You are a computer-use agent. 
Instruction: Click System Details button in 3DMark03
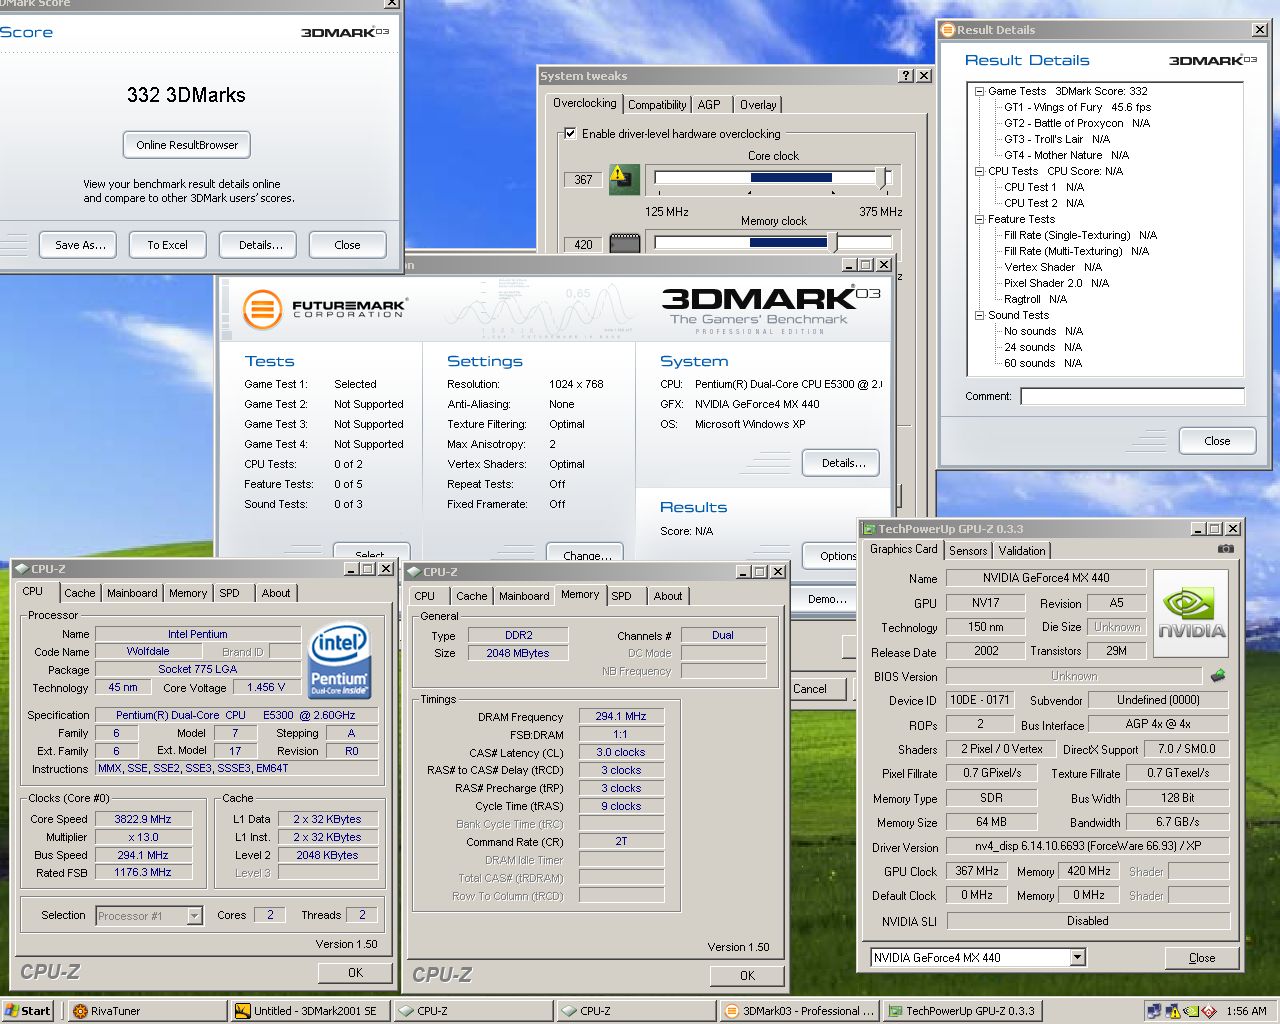click(x=843, y=463)
